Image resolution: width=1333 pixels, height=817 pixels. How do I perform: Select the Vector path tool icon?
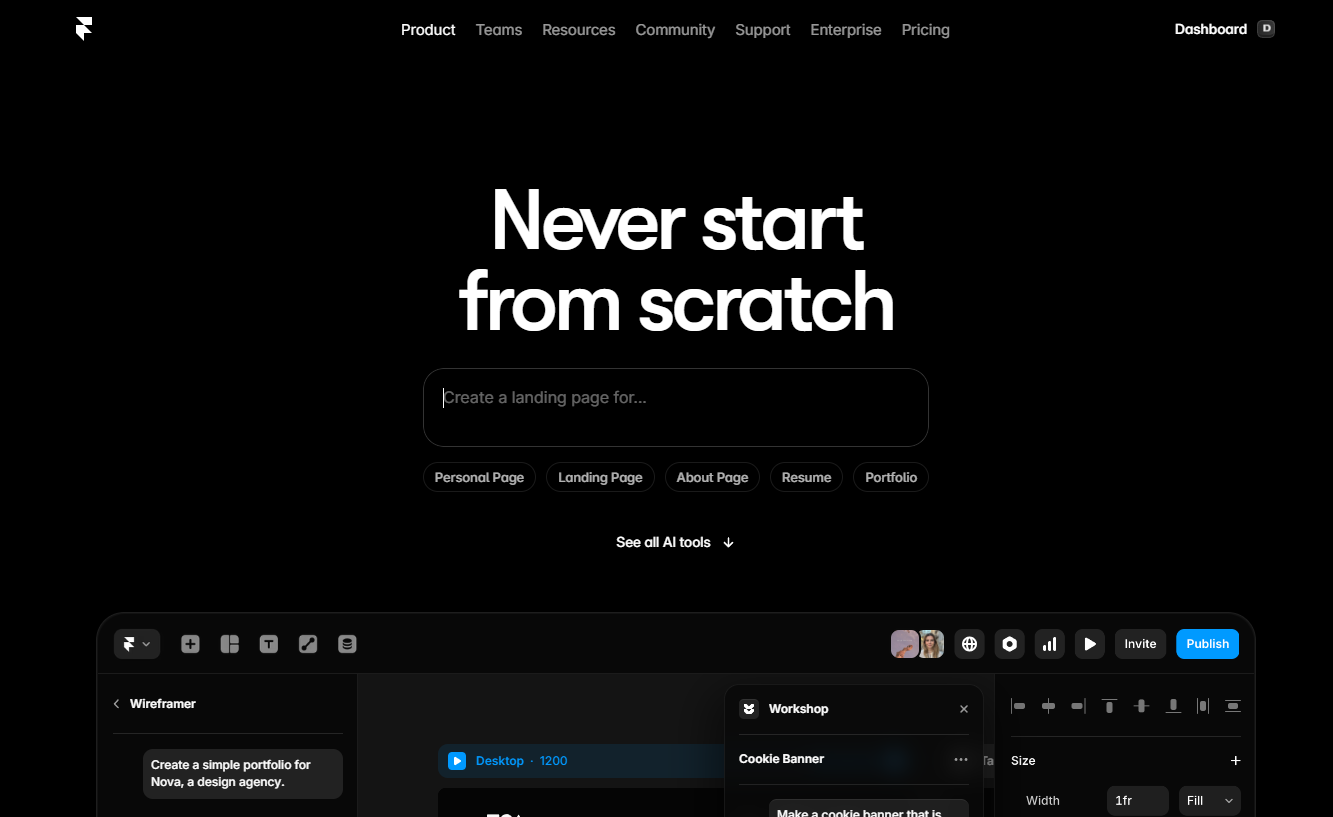click(308, 644)
